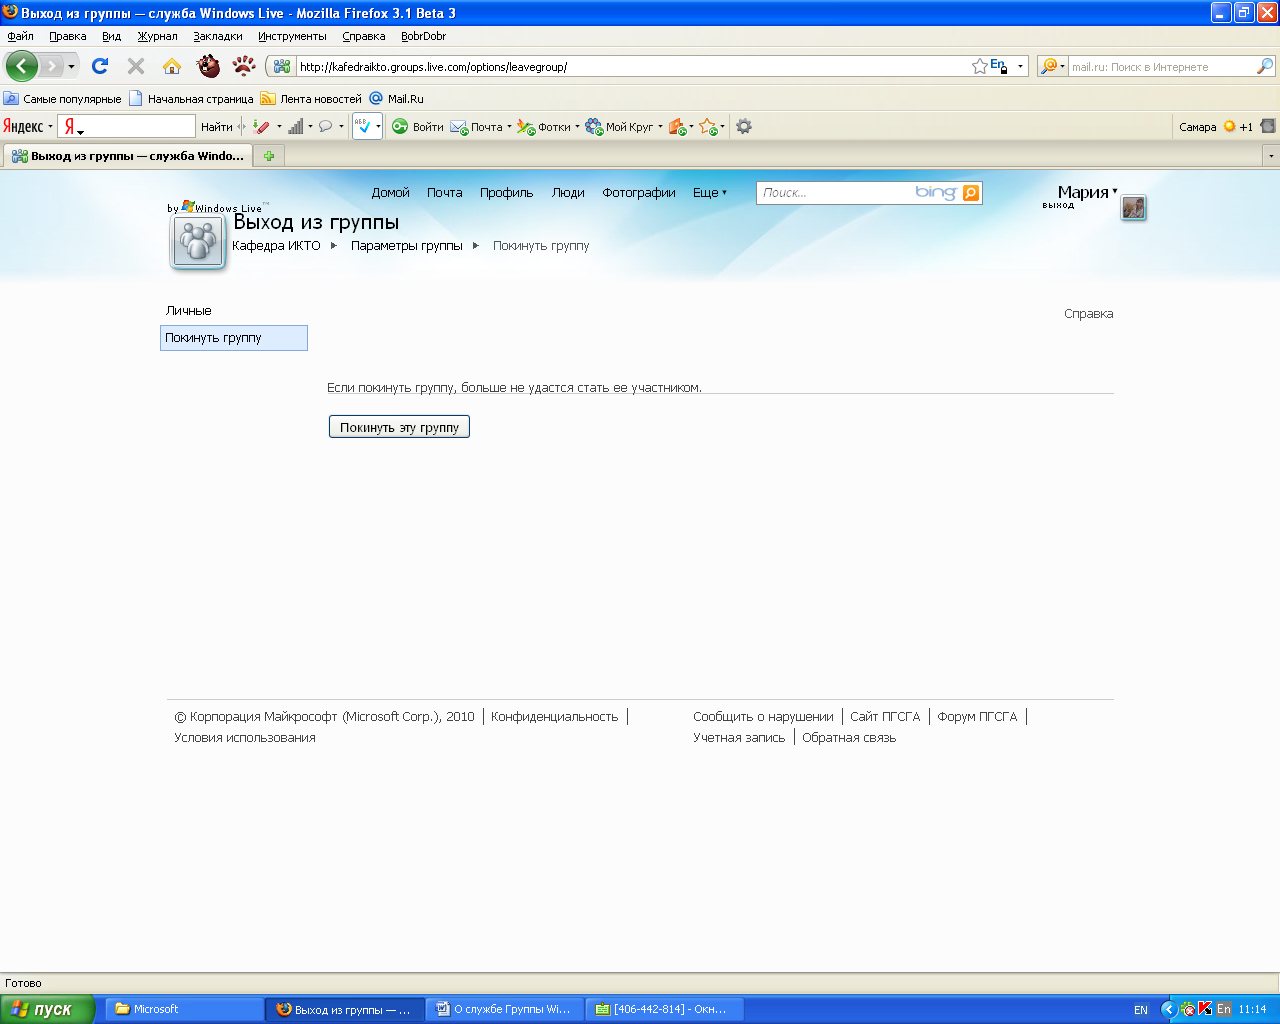
Task: Click the пуск Start button
Action: coord(47,1009)
